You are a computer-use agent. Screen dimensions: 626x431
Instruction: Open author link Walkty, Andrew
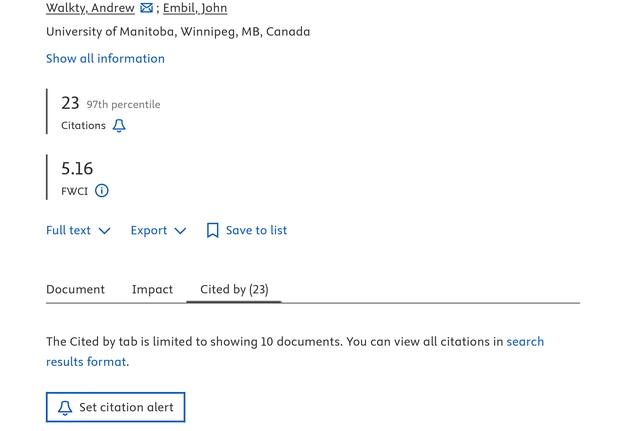pos(90,8)
